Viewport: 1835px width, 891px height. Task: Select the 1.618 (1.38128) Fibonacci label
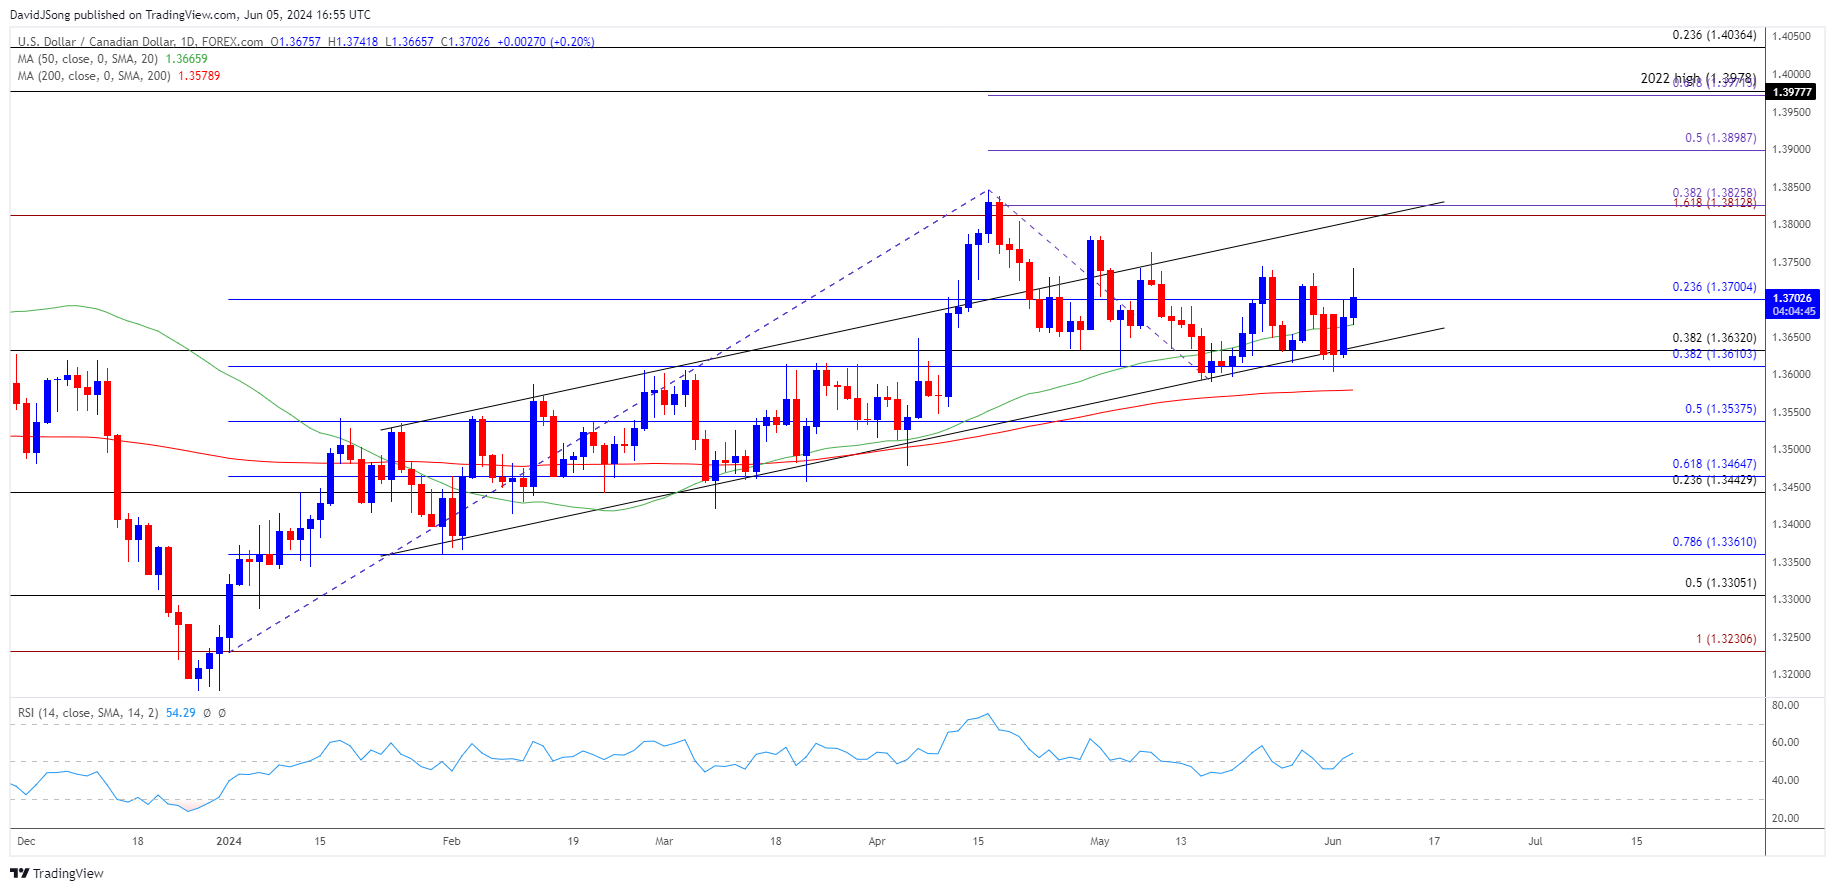click(1714, 203)
